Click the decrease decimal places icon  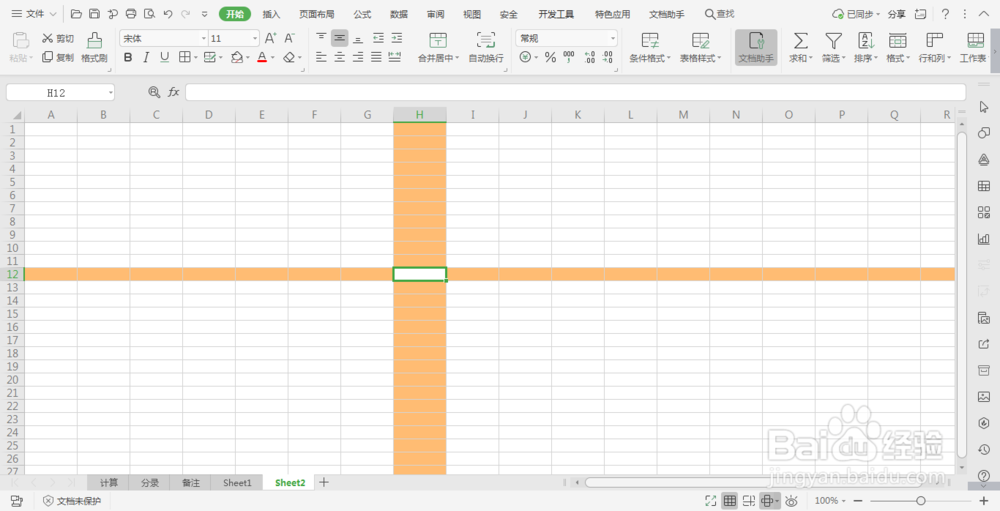pyautogui.click(x=608, y=57)
